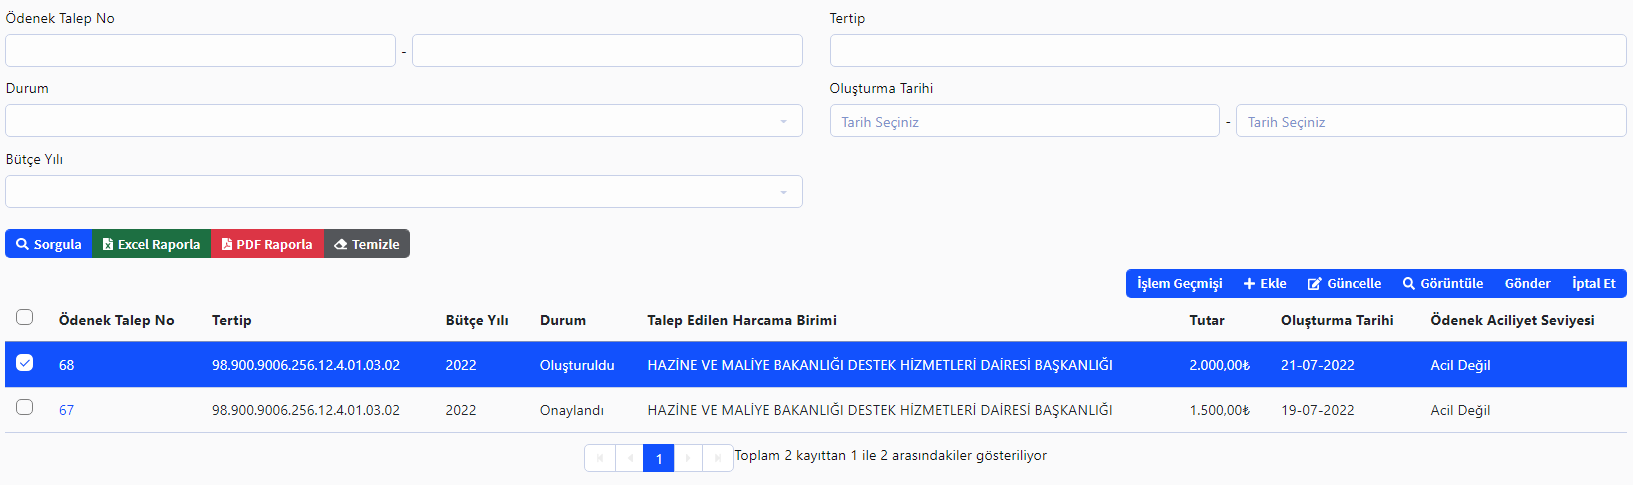This screenshot has height=485, width=1633.
Task: Sort by Tutar column header
Action: [1206, 320]
